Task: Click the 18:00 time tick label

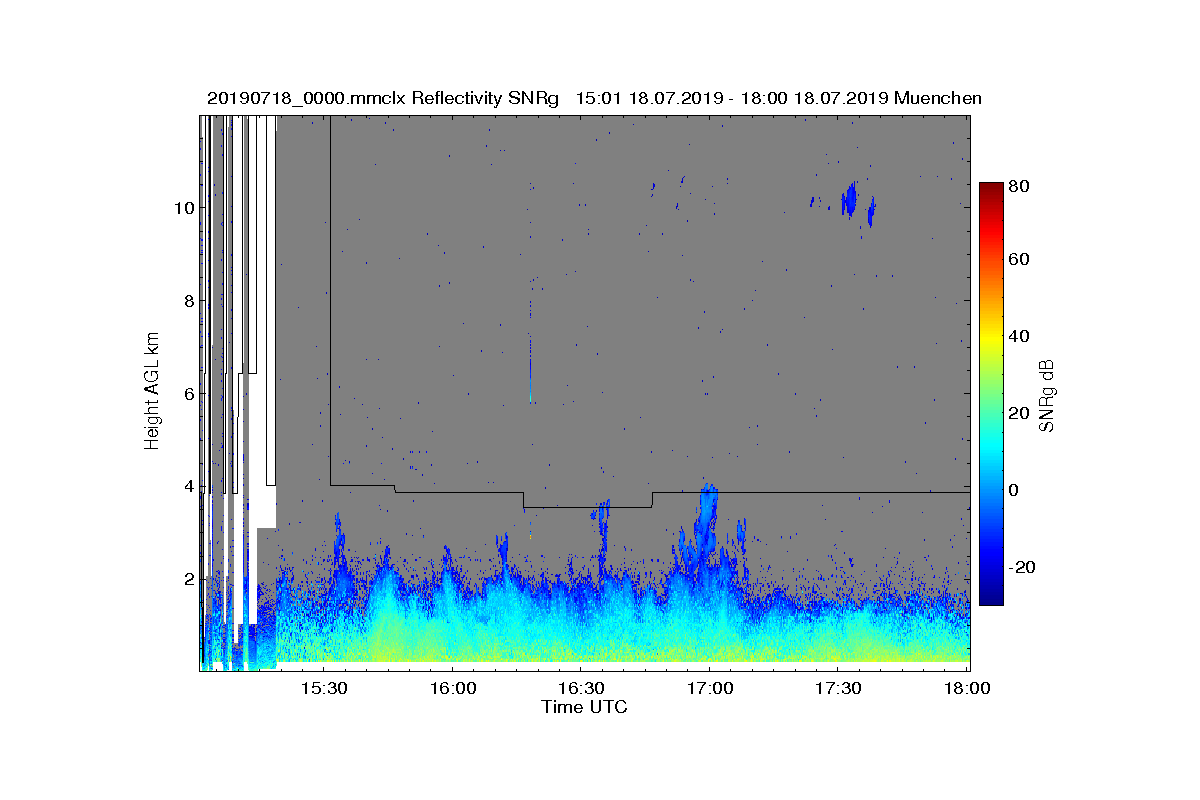Action: click(966, 688)
